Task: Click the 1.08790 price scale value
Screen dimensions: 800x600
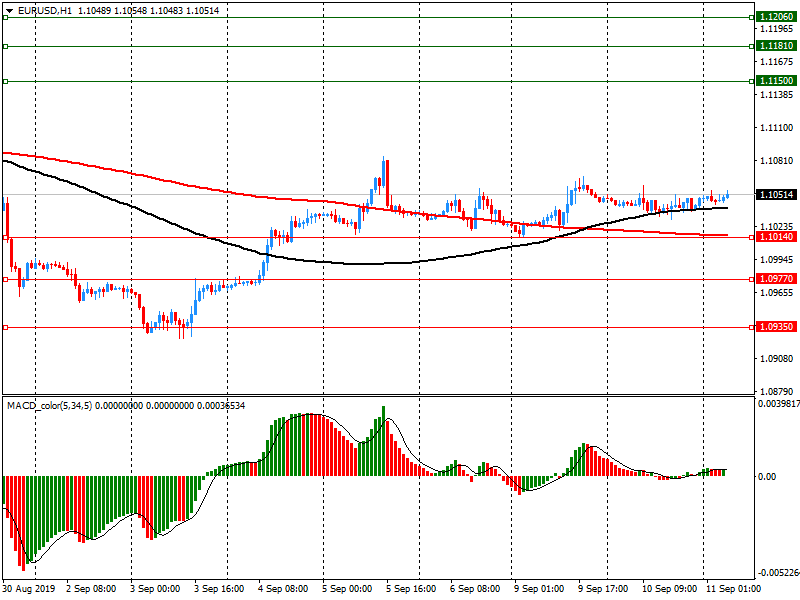Action: coord(777,392)
